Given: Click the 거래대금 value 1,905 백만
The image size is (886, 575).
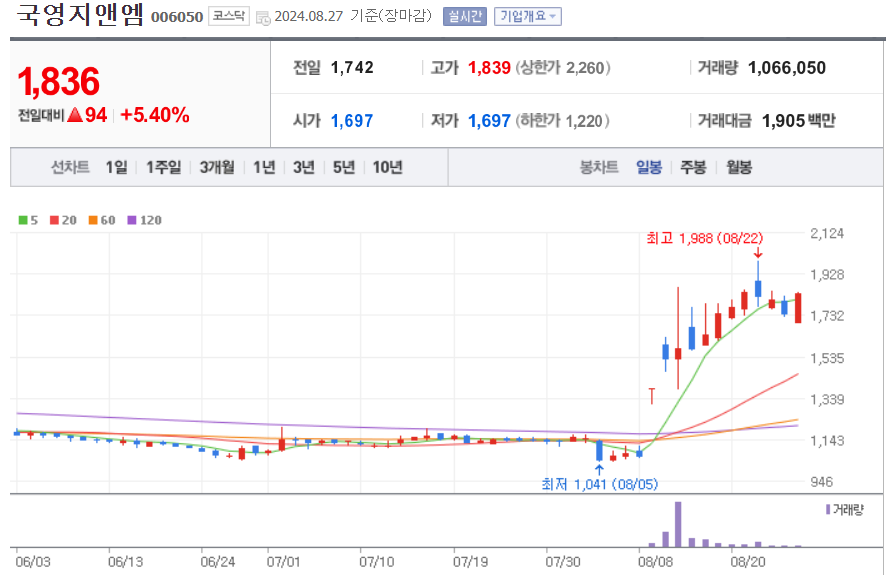Looking at the screenshot, I should [x=798, y=121].
